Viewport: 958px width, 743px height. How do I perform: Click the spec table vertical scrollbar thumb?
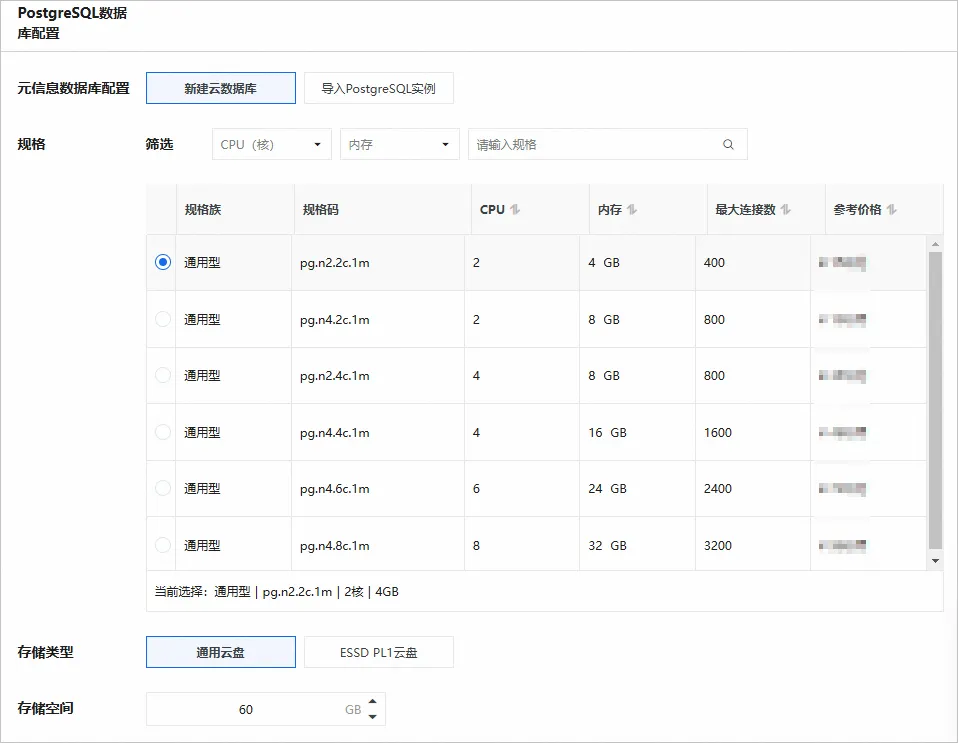[935, 400]
